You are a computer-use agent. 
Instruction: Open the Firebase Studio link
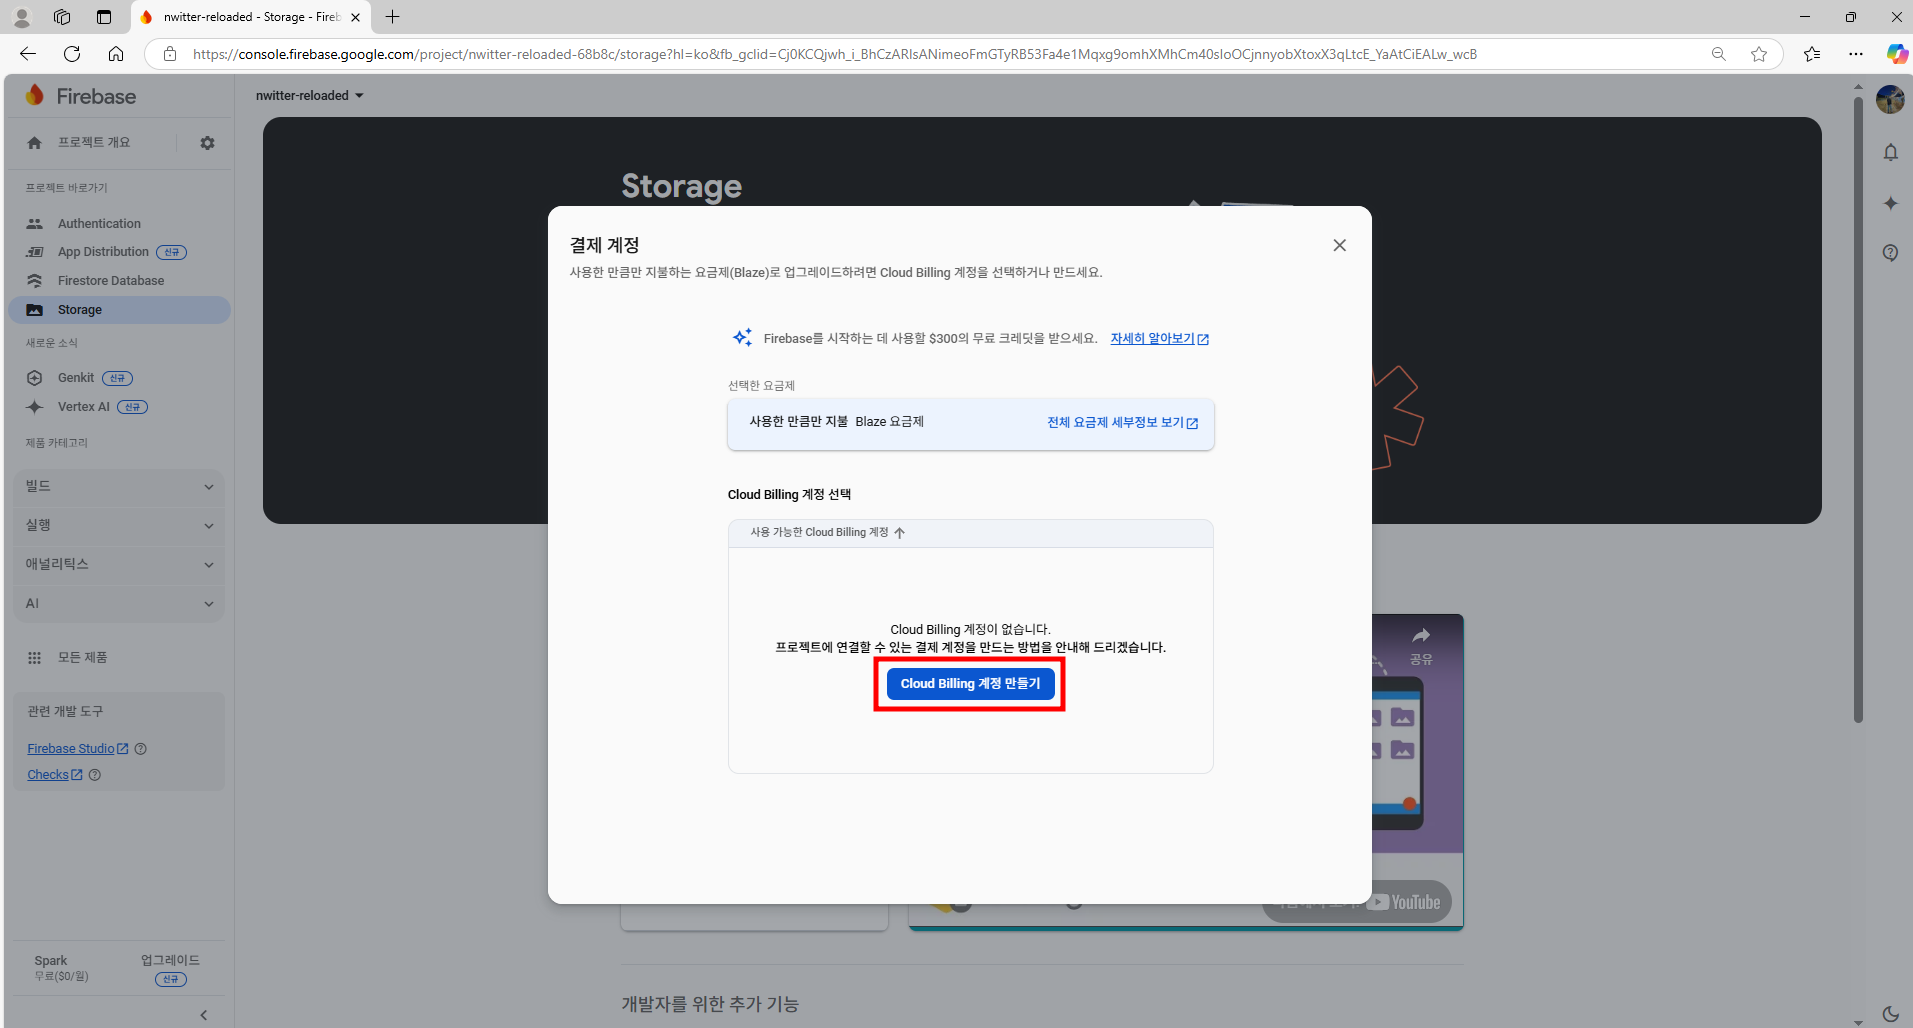78,749
